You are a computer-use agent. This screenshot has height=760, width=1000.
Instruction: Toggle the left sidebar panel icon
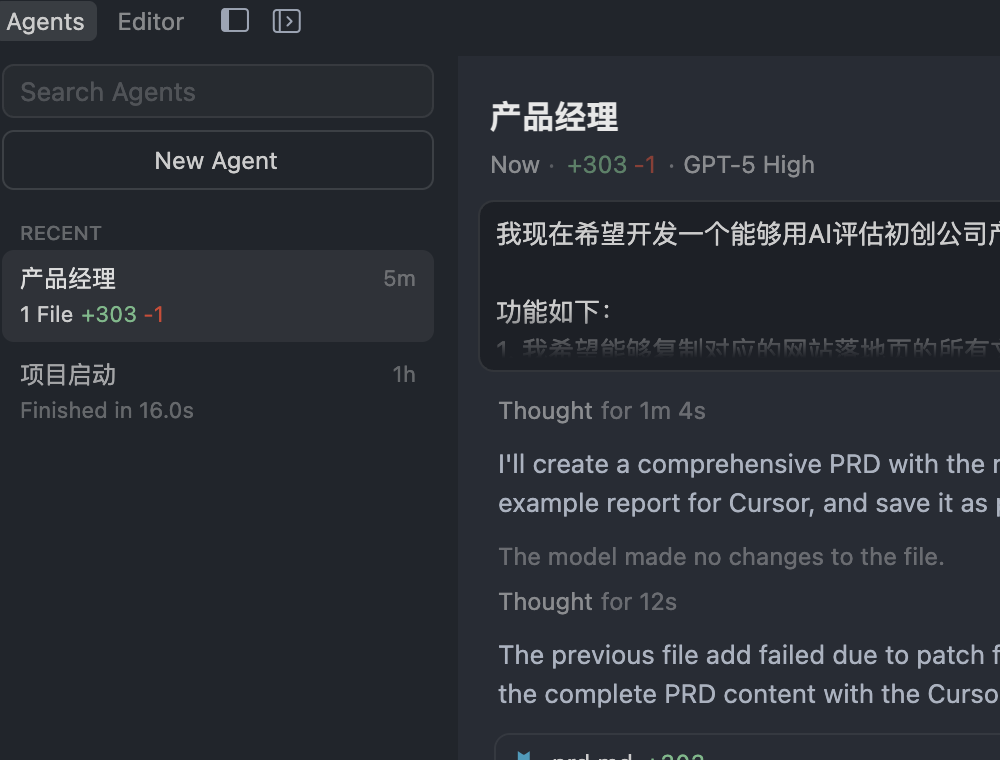coord(235,21)
